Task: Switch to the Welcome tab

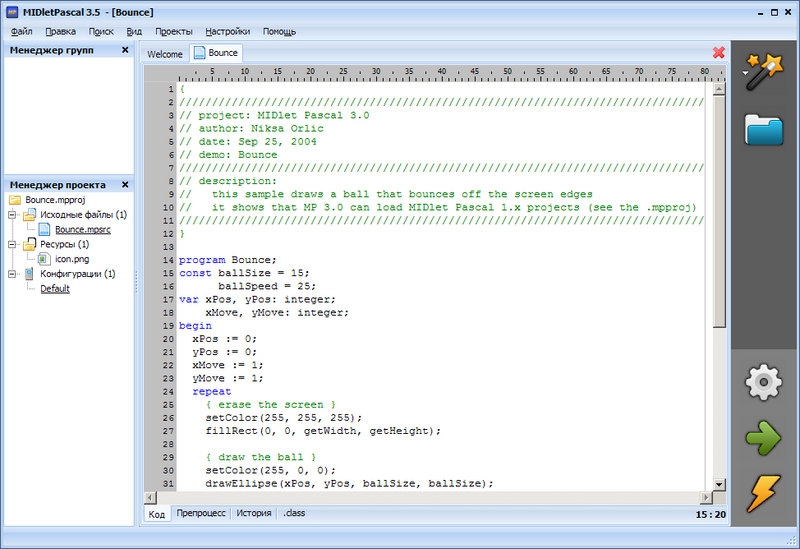Action: (165, 53)
